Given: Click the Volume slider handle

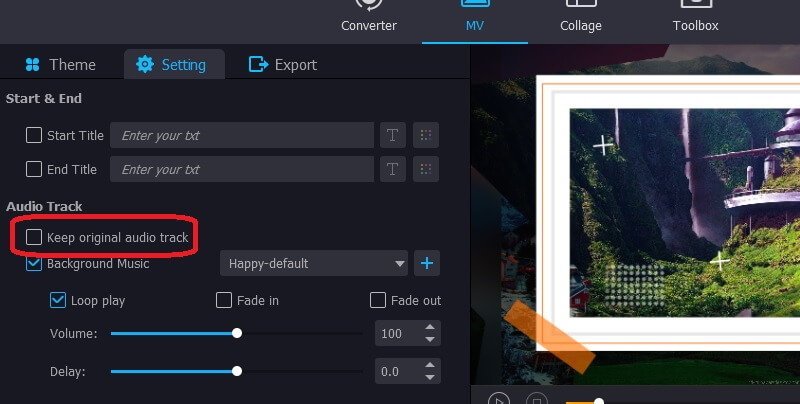Looking at the screenshot, I should point(237,333).
